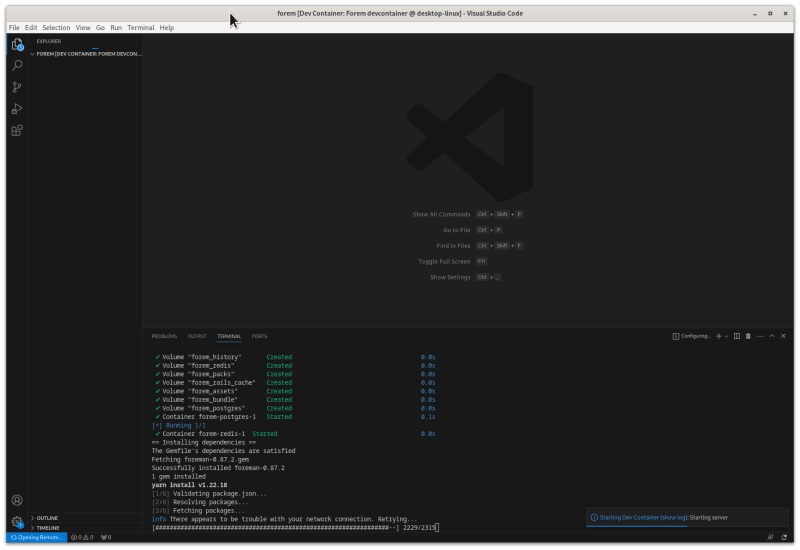Click '[3/6] Fetching packages...' terminal line
This screenshot has height=550, width=800.
tap(198, 511)
